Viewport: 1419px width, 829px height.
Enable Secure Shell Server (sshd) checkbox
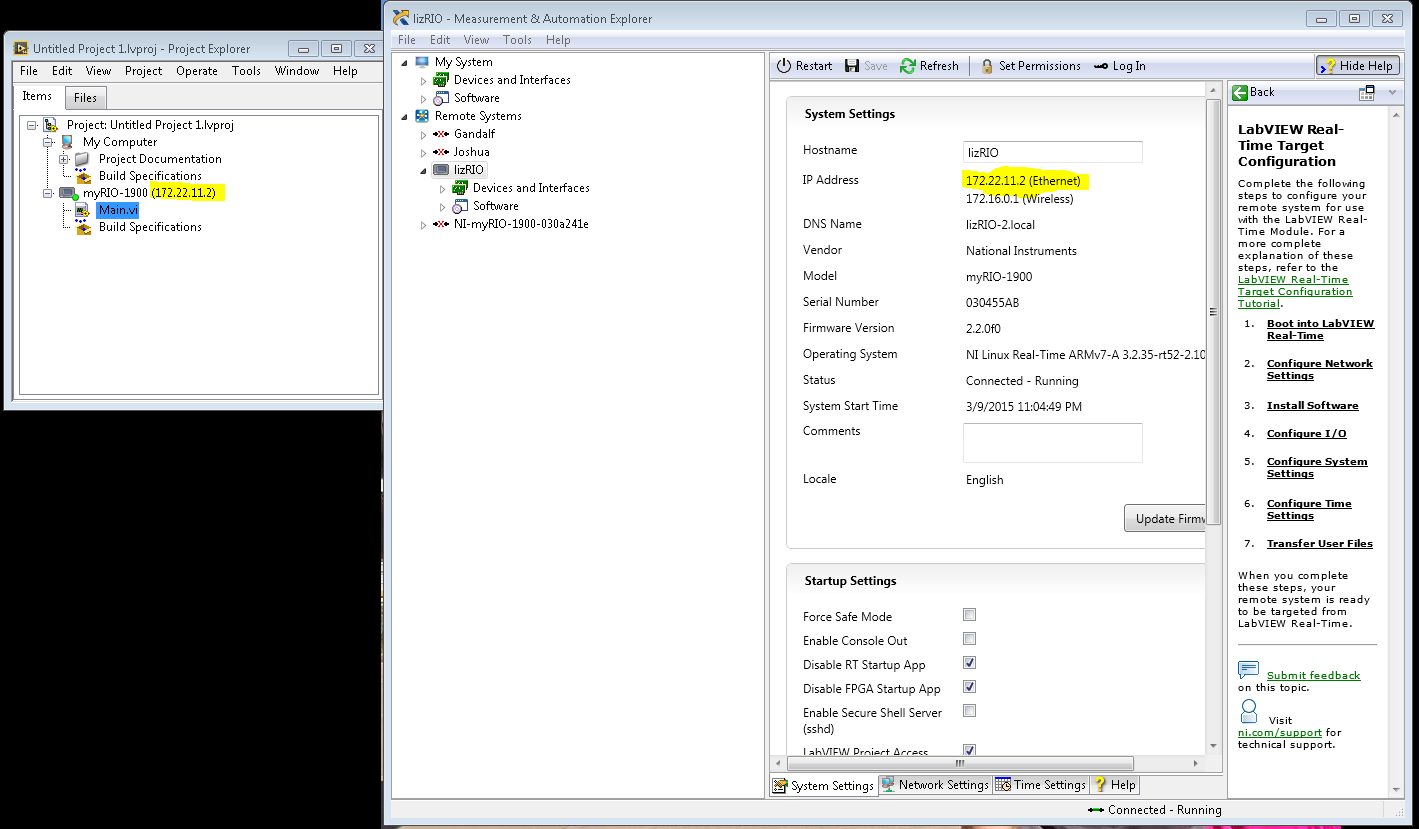969,711
